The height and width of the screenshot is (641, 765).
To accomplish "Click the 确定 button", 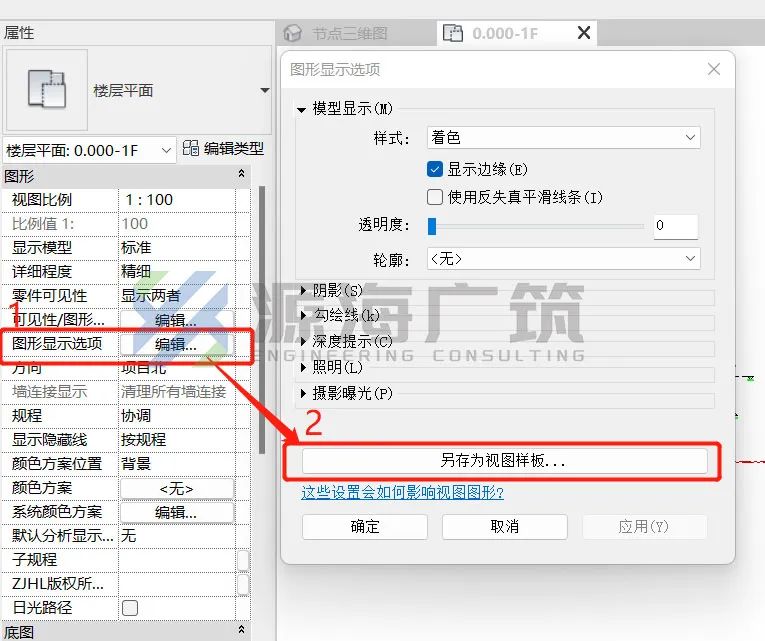I will (365, 527).
